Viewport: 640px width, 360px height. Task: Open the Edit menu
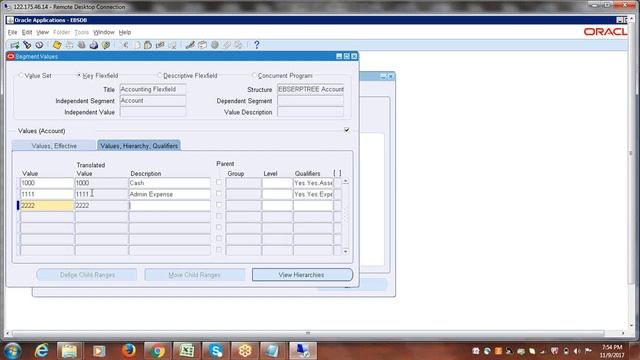click(27, 32)
